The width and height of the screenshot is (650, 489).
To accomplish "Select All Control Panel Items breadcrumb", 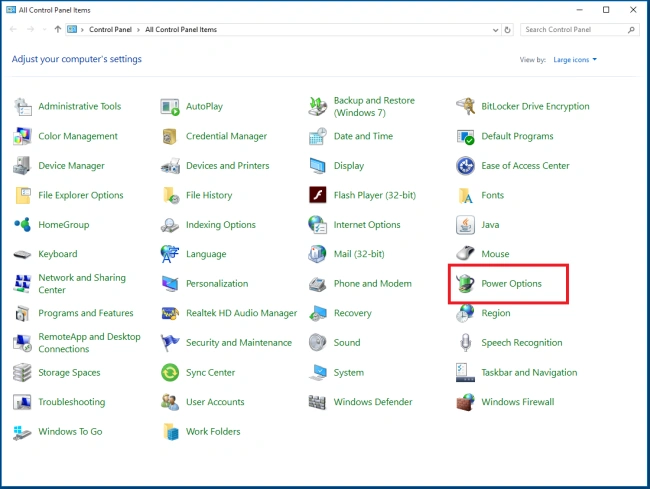I will (181, 29).
